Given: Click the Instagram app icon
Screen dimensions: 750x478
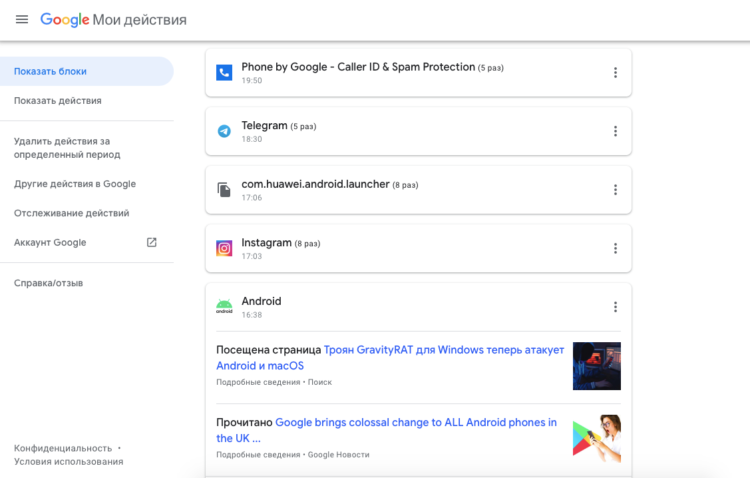Looking at the screenshot, I should tap(224, 248).
